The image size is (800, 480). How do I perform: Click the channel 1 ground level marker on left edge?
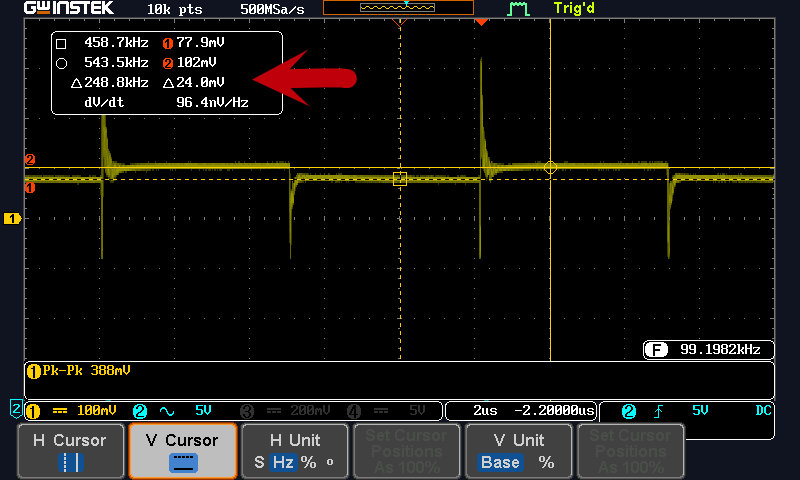pyautogui.click(x=12, y=218)
